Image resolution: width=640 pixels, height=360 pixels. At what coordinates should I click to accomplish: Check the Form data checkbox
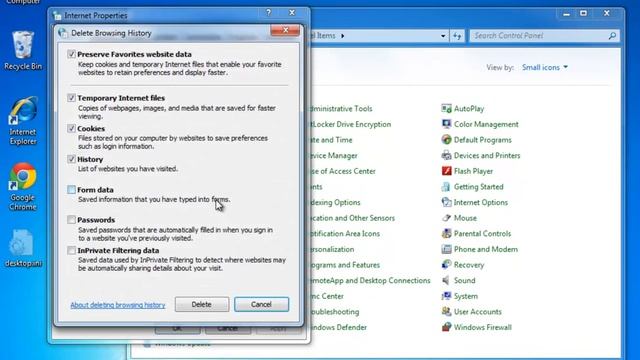coord(71,189)
